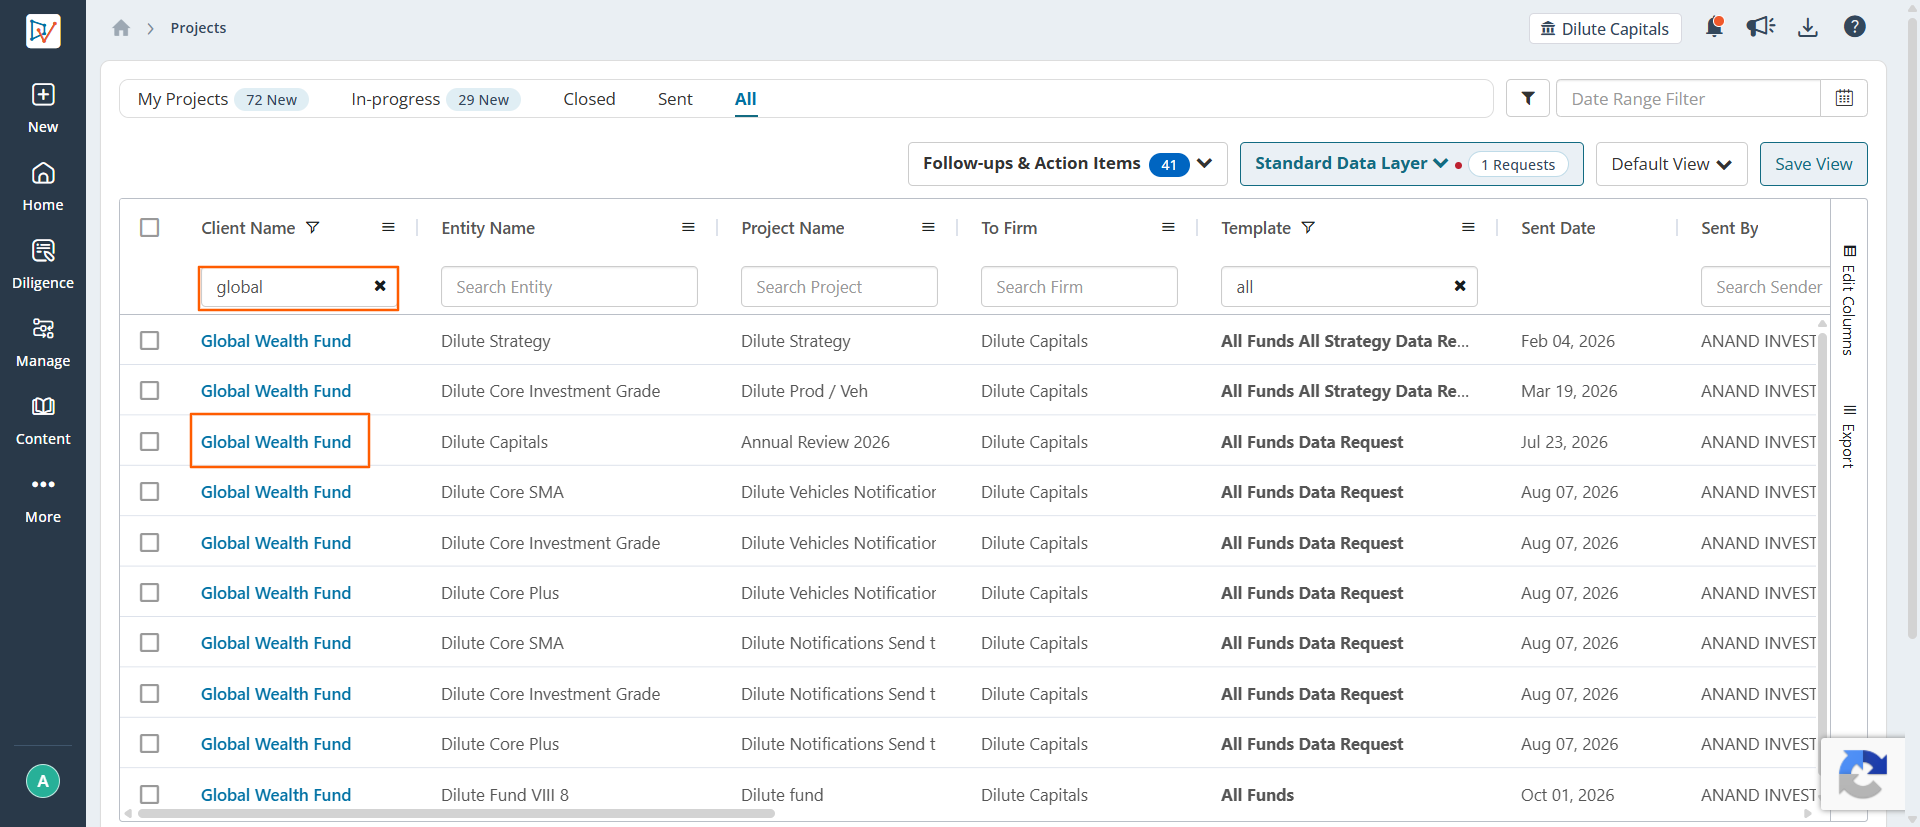Click the download icon in header
The image size is (1920, 827).
point(1808,27)
